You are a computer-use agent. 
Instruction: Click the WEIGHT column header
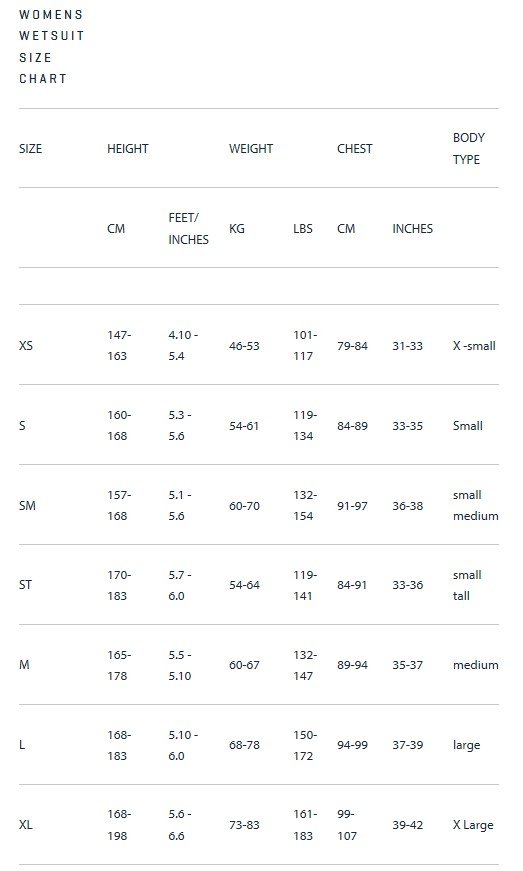point(251,149)
